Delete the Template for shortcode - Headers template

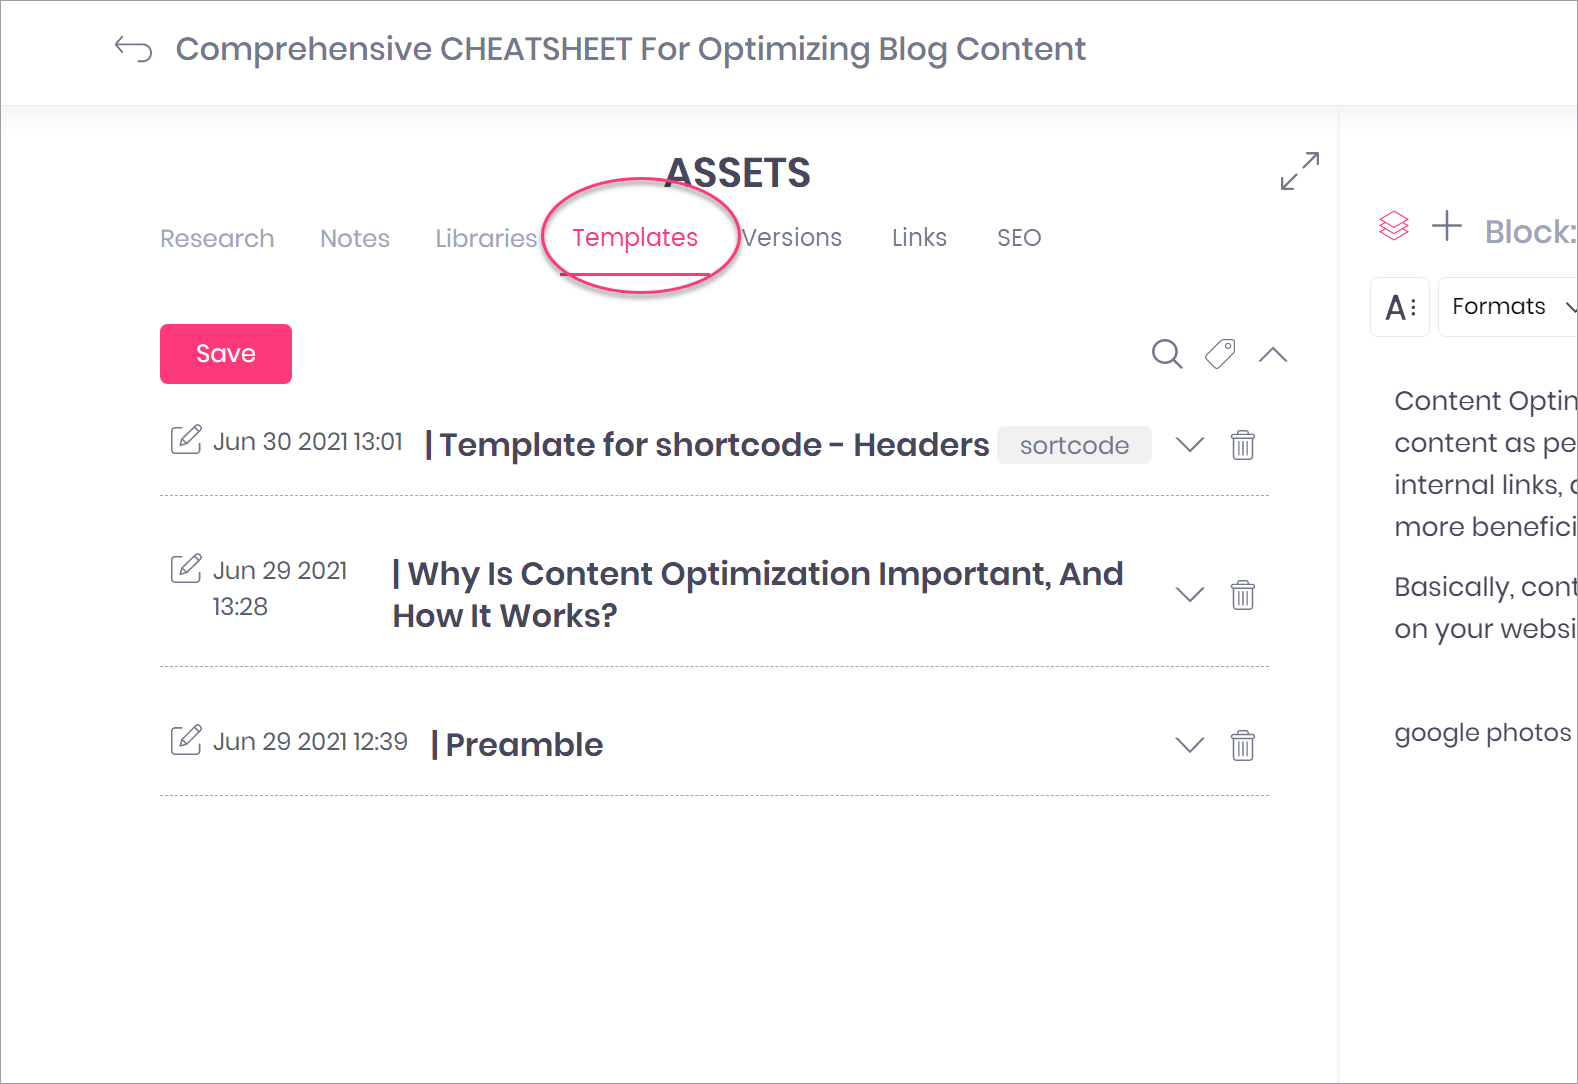pos(1243,444)
